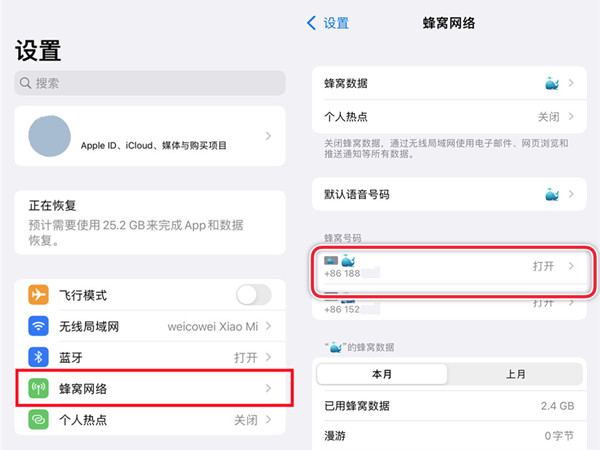This screenshot has height=450, width=600.
Task: Select the 本月 segment tab
Action: pos(381,374)
